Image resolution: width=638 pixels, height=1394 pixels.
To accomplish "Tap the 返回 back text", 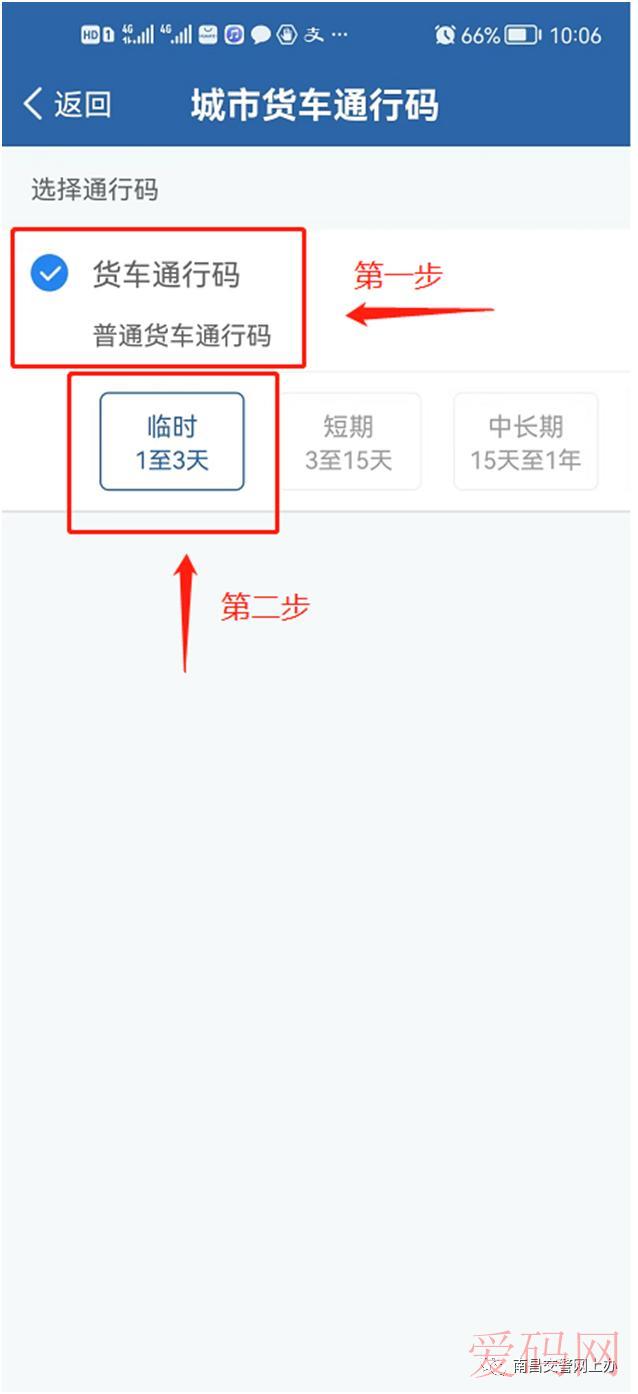I will (x=82, y=104).
